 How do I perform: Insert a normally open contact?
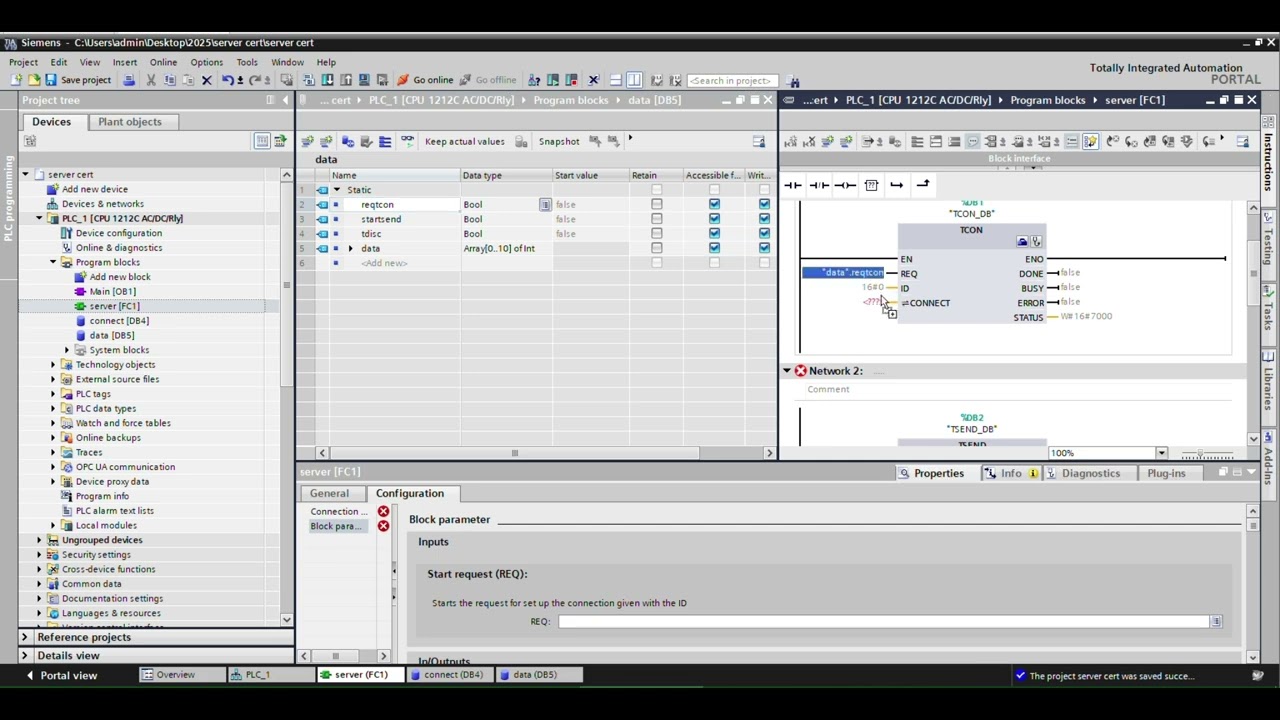click(793, 185)
